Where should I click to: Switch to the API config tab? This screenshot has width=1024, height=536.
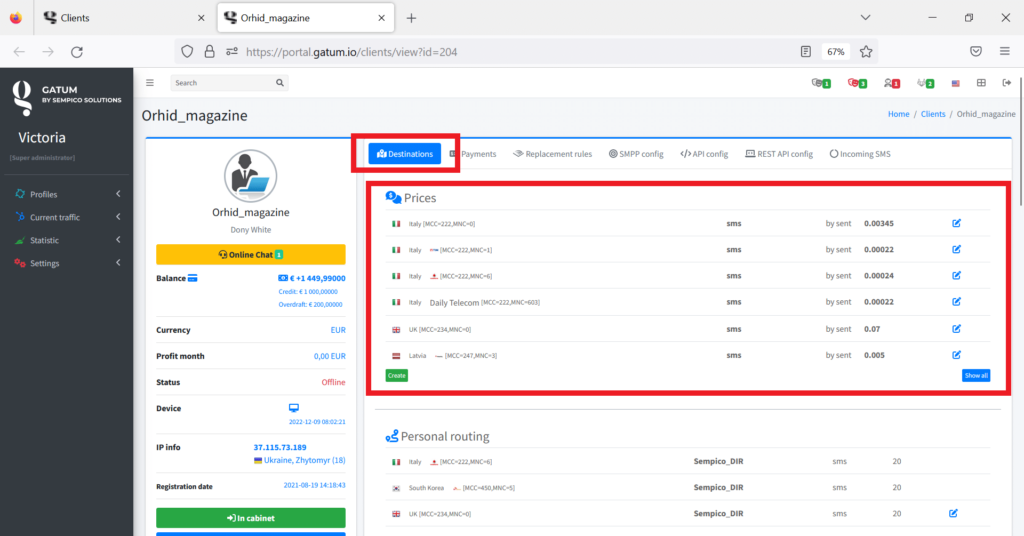click(704, 154)
